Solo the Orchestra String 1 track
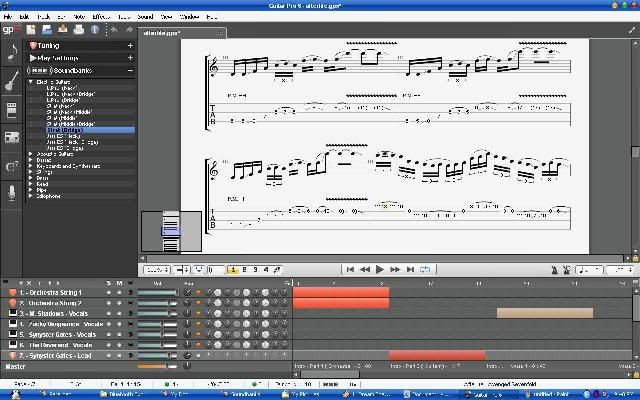The width and height of the screenshot is (640, 400). coord(109,293)
